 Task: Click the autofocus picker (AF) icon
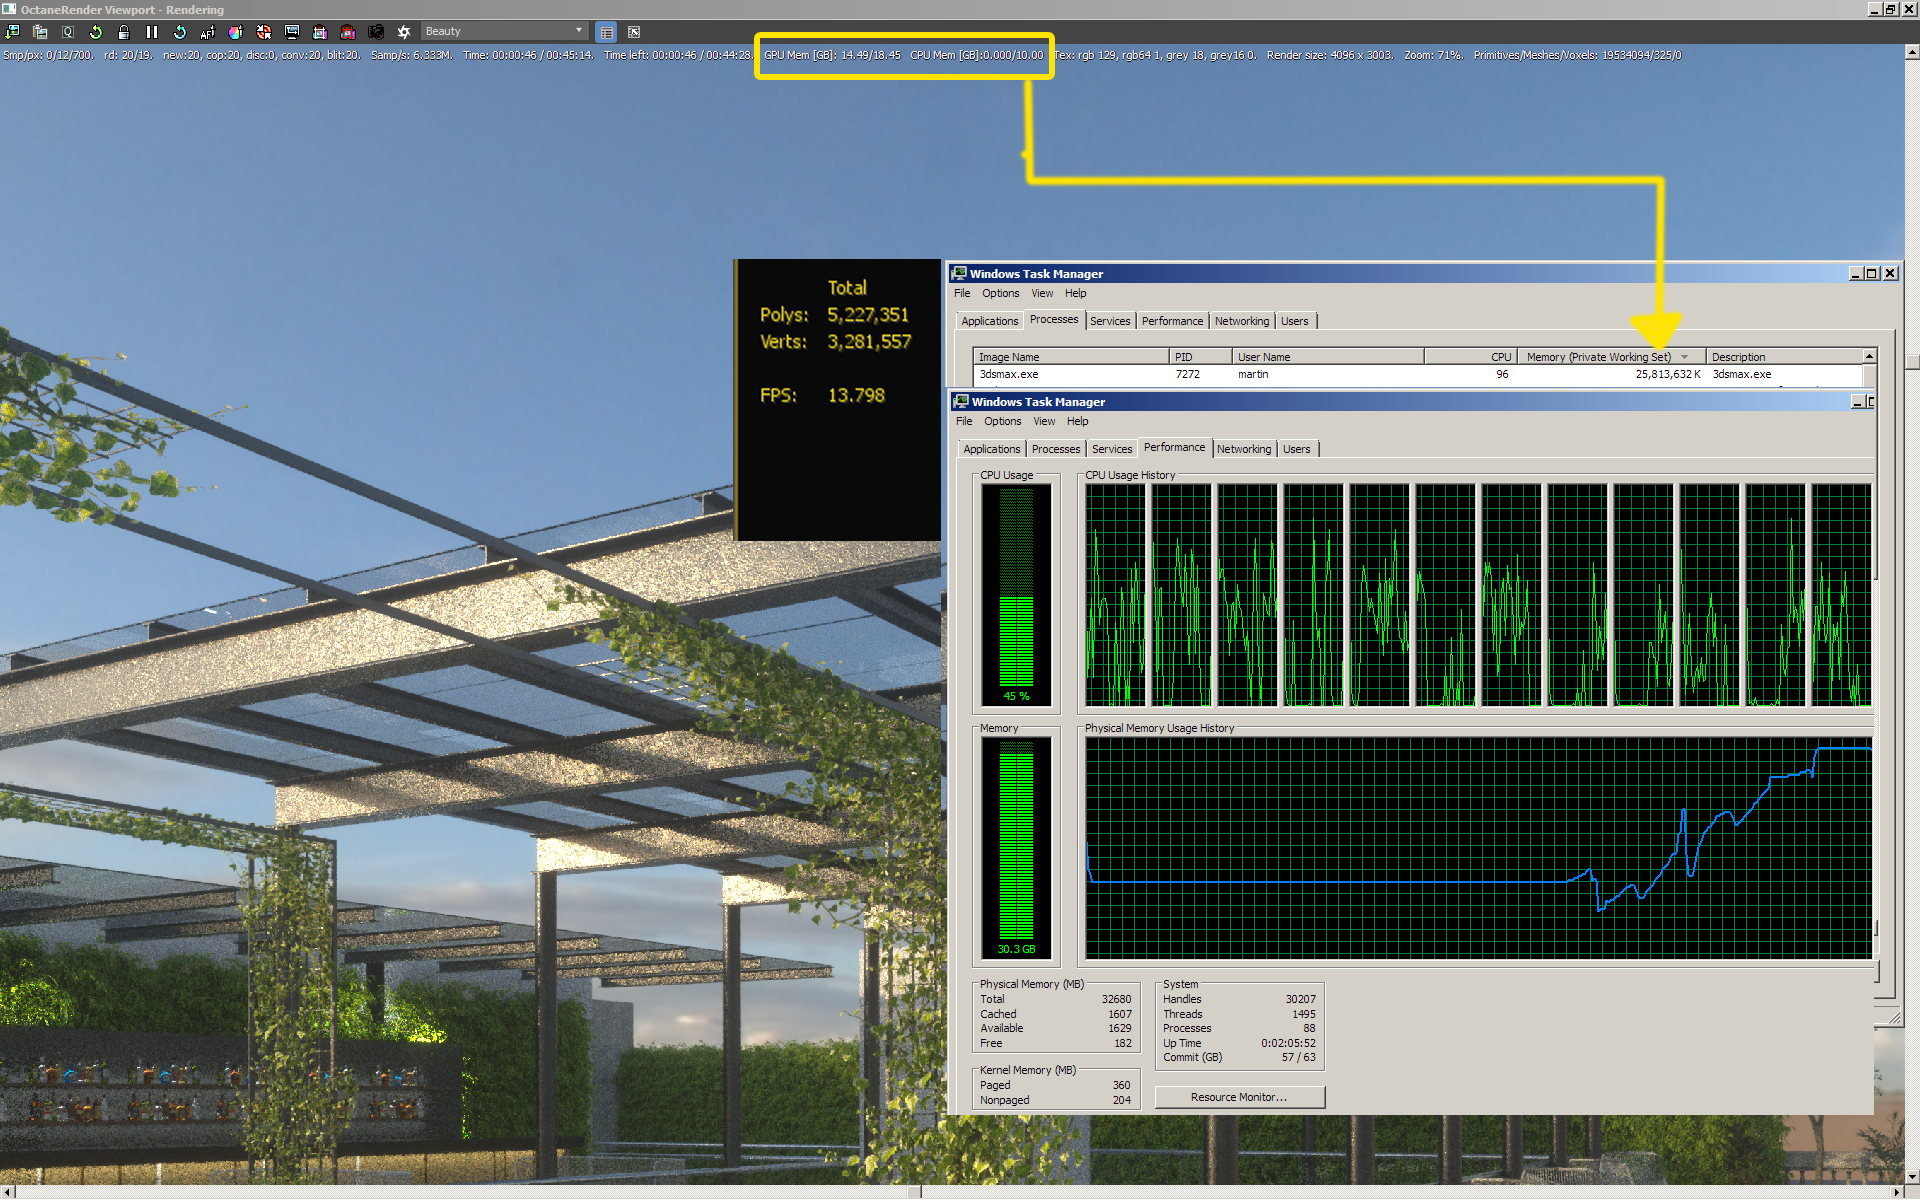pyautogui.click(x=208, y=32)
